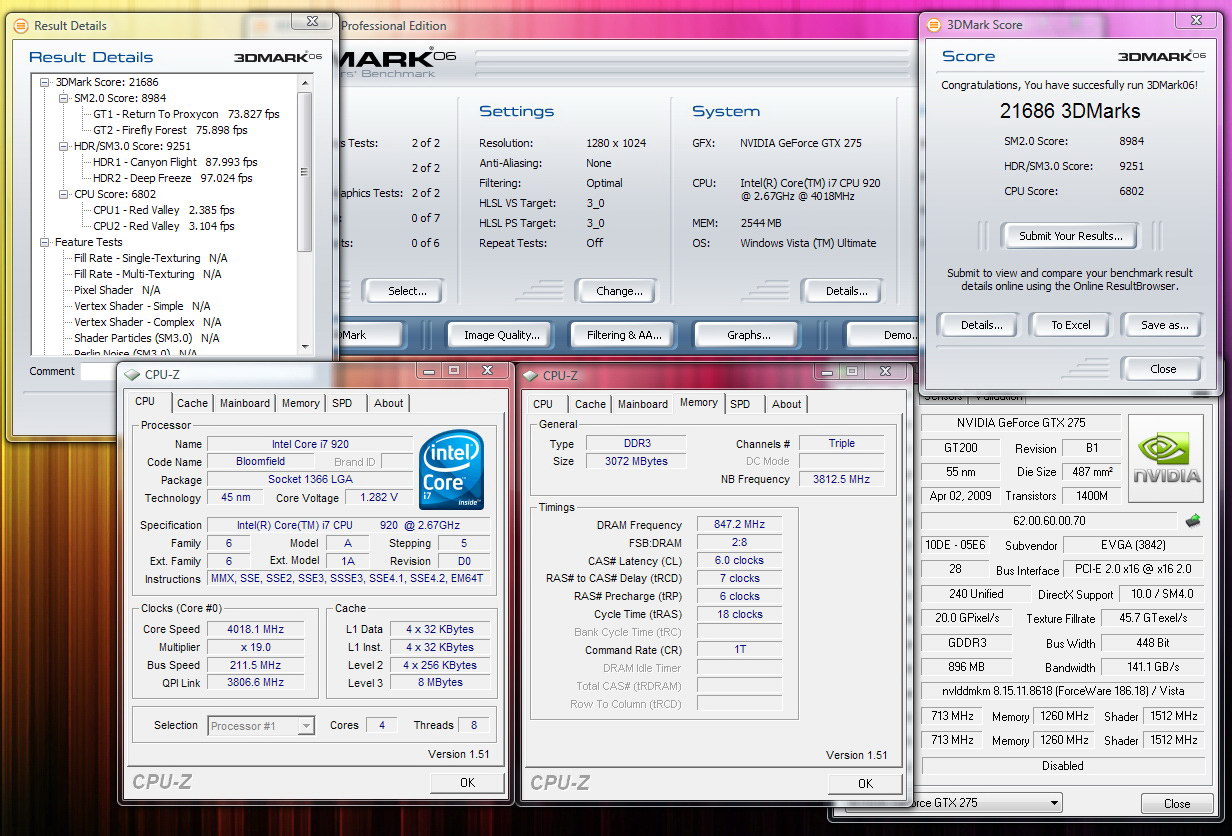Open Cache tab in right CPU-Z window
This screenshot has height=836, width=1232.
[590, 404]
